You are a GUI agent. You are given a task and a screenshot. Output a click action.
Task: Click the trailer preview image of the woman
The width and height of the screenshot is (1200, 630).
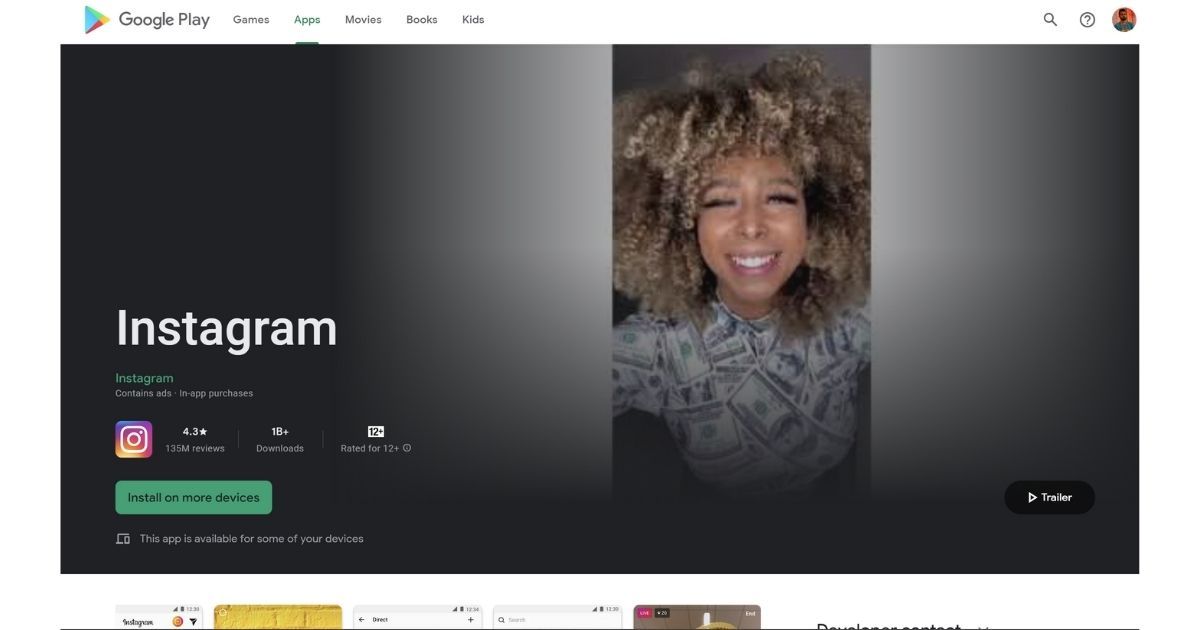point(741,270)
